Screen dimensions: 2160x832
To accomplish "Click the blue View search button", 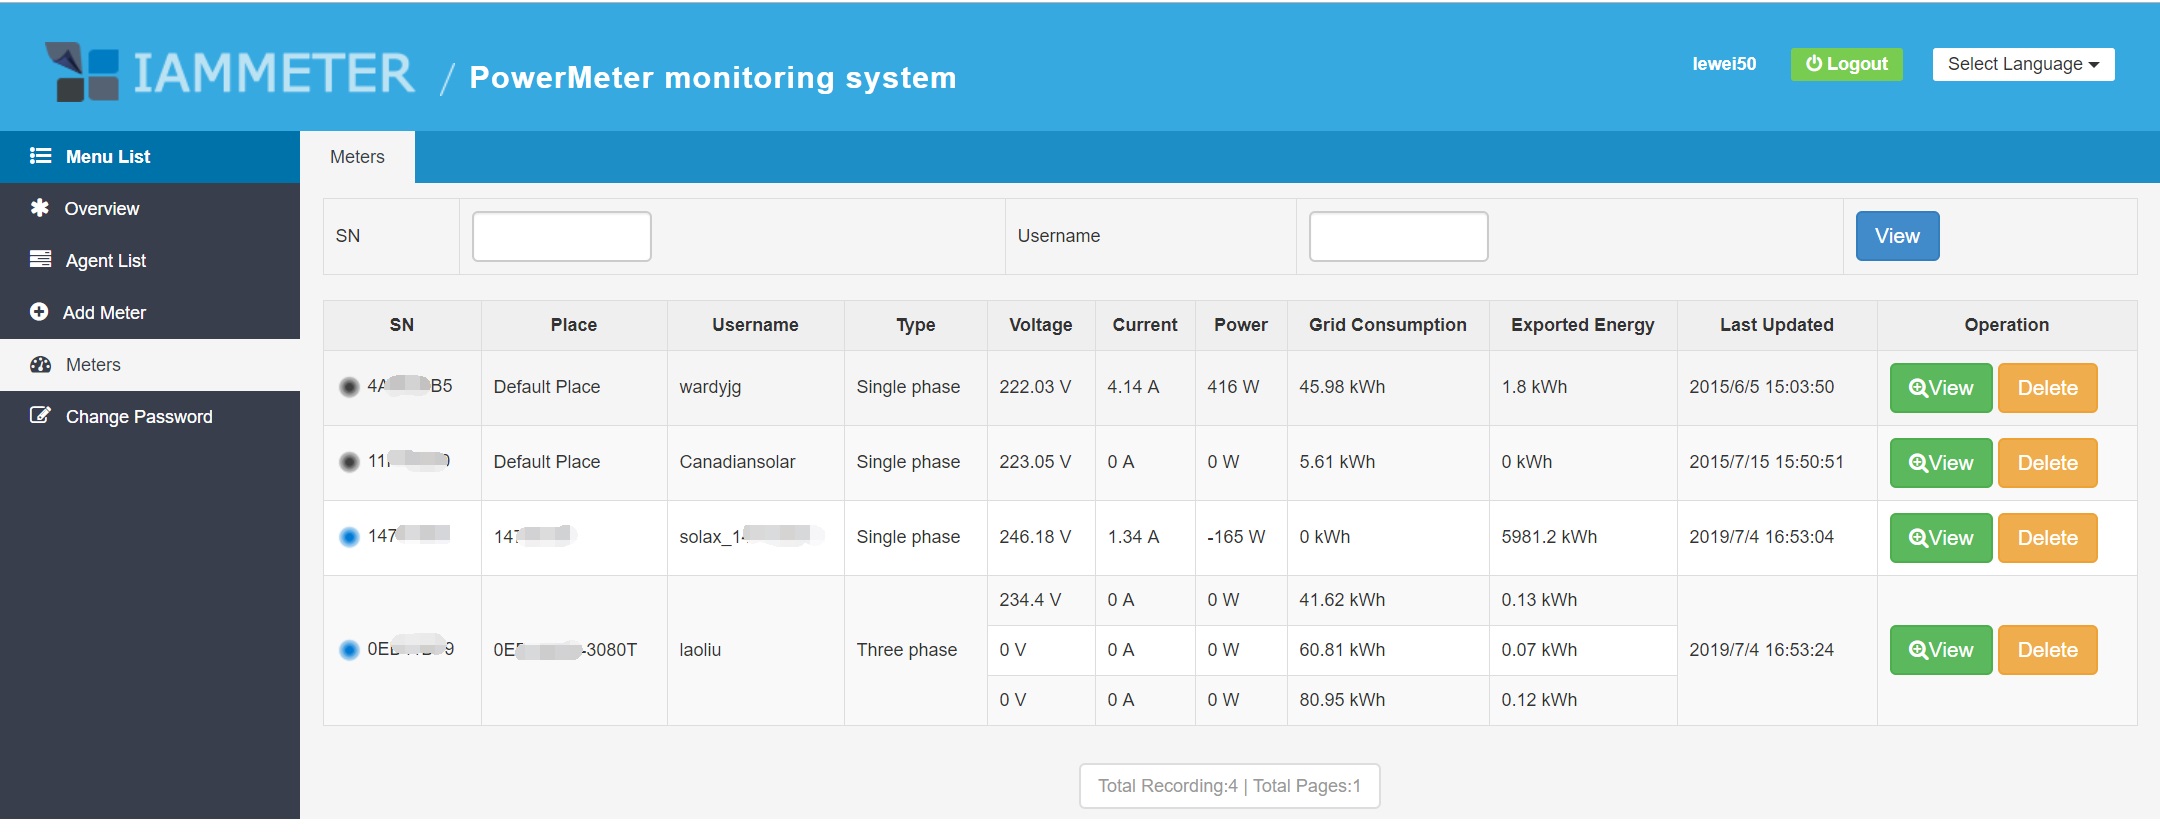I will (x=1896, y=236).
